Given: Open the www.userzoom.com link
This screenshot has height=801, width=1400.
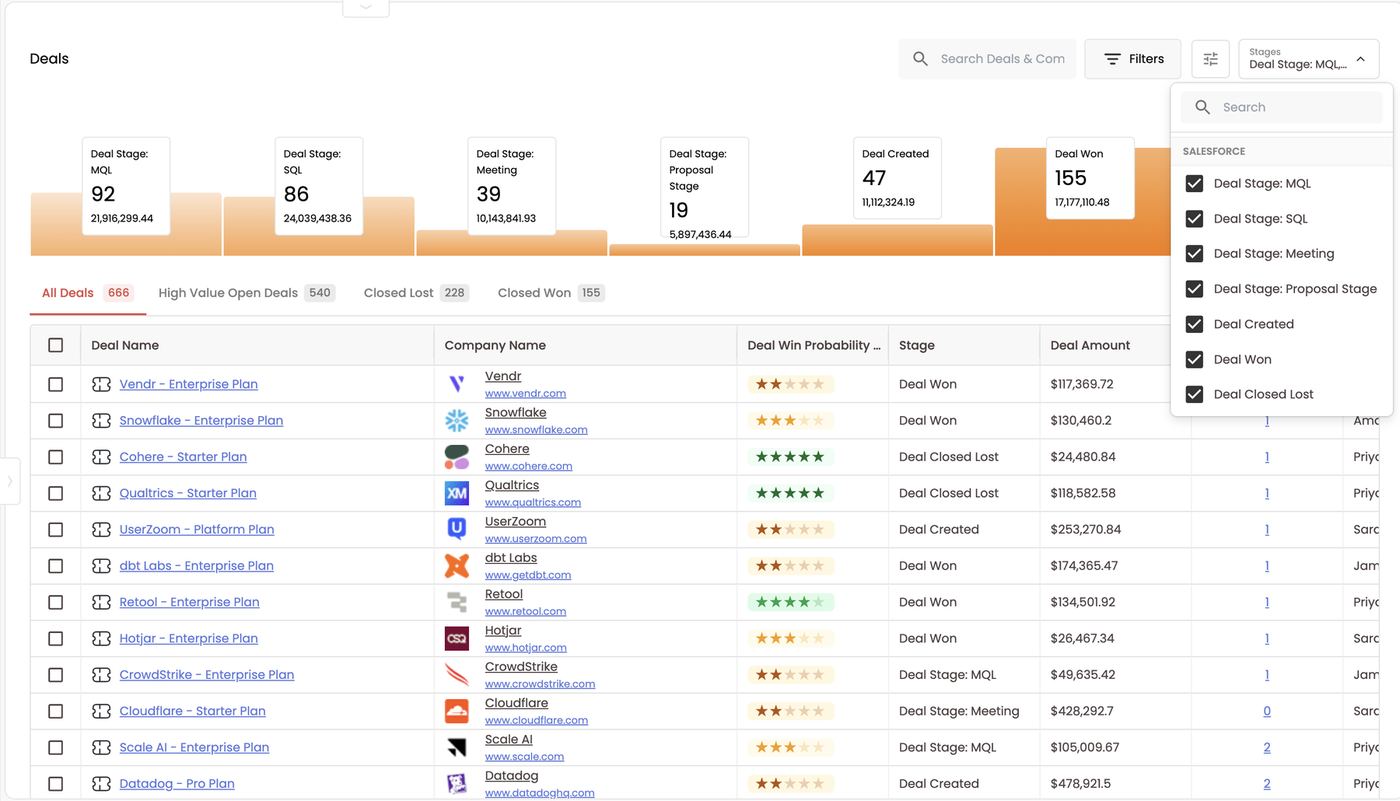Looking at the screenshot, I should [536, 539].
